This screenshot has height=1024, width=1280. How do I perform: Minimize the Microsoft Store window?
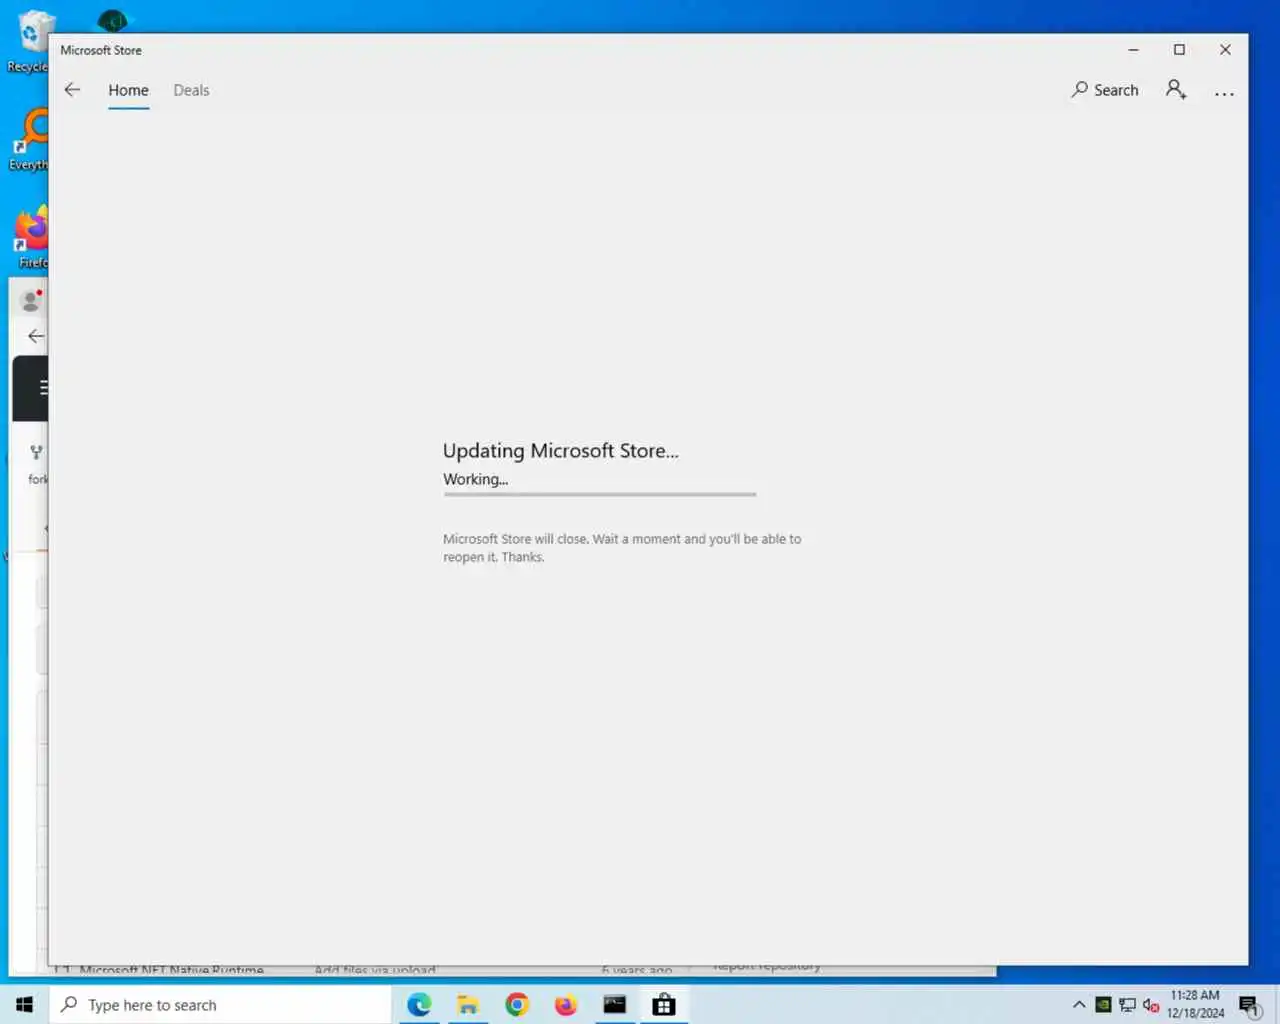[1133, 50]
